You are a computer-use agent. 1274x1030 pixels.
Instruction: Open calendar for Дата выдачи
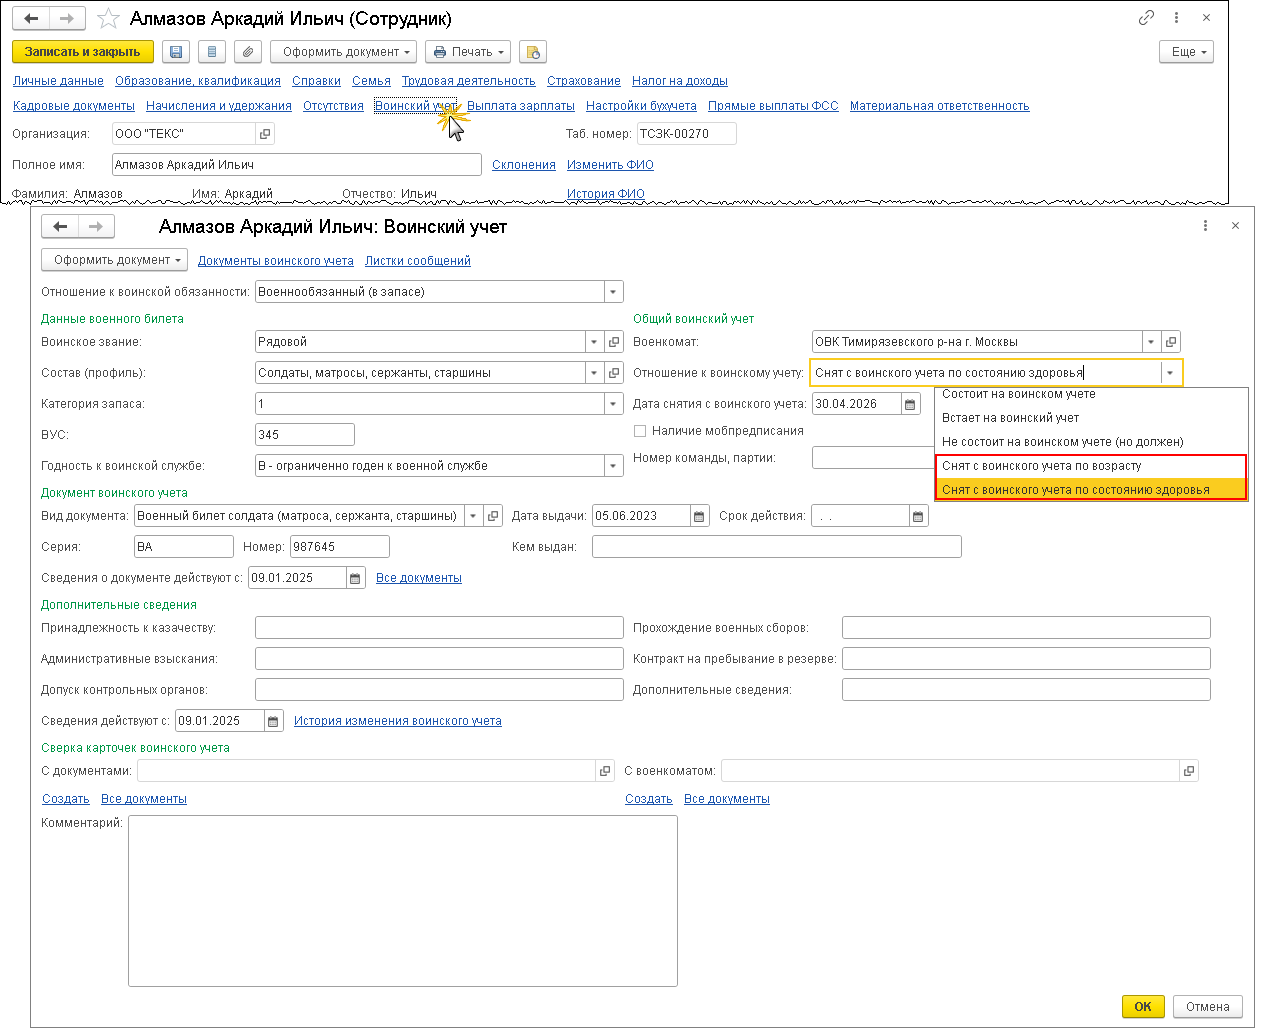pyautogui.click(x=699, y=516)
